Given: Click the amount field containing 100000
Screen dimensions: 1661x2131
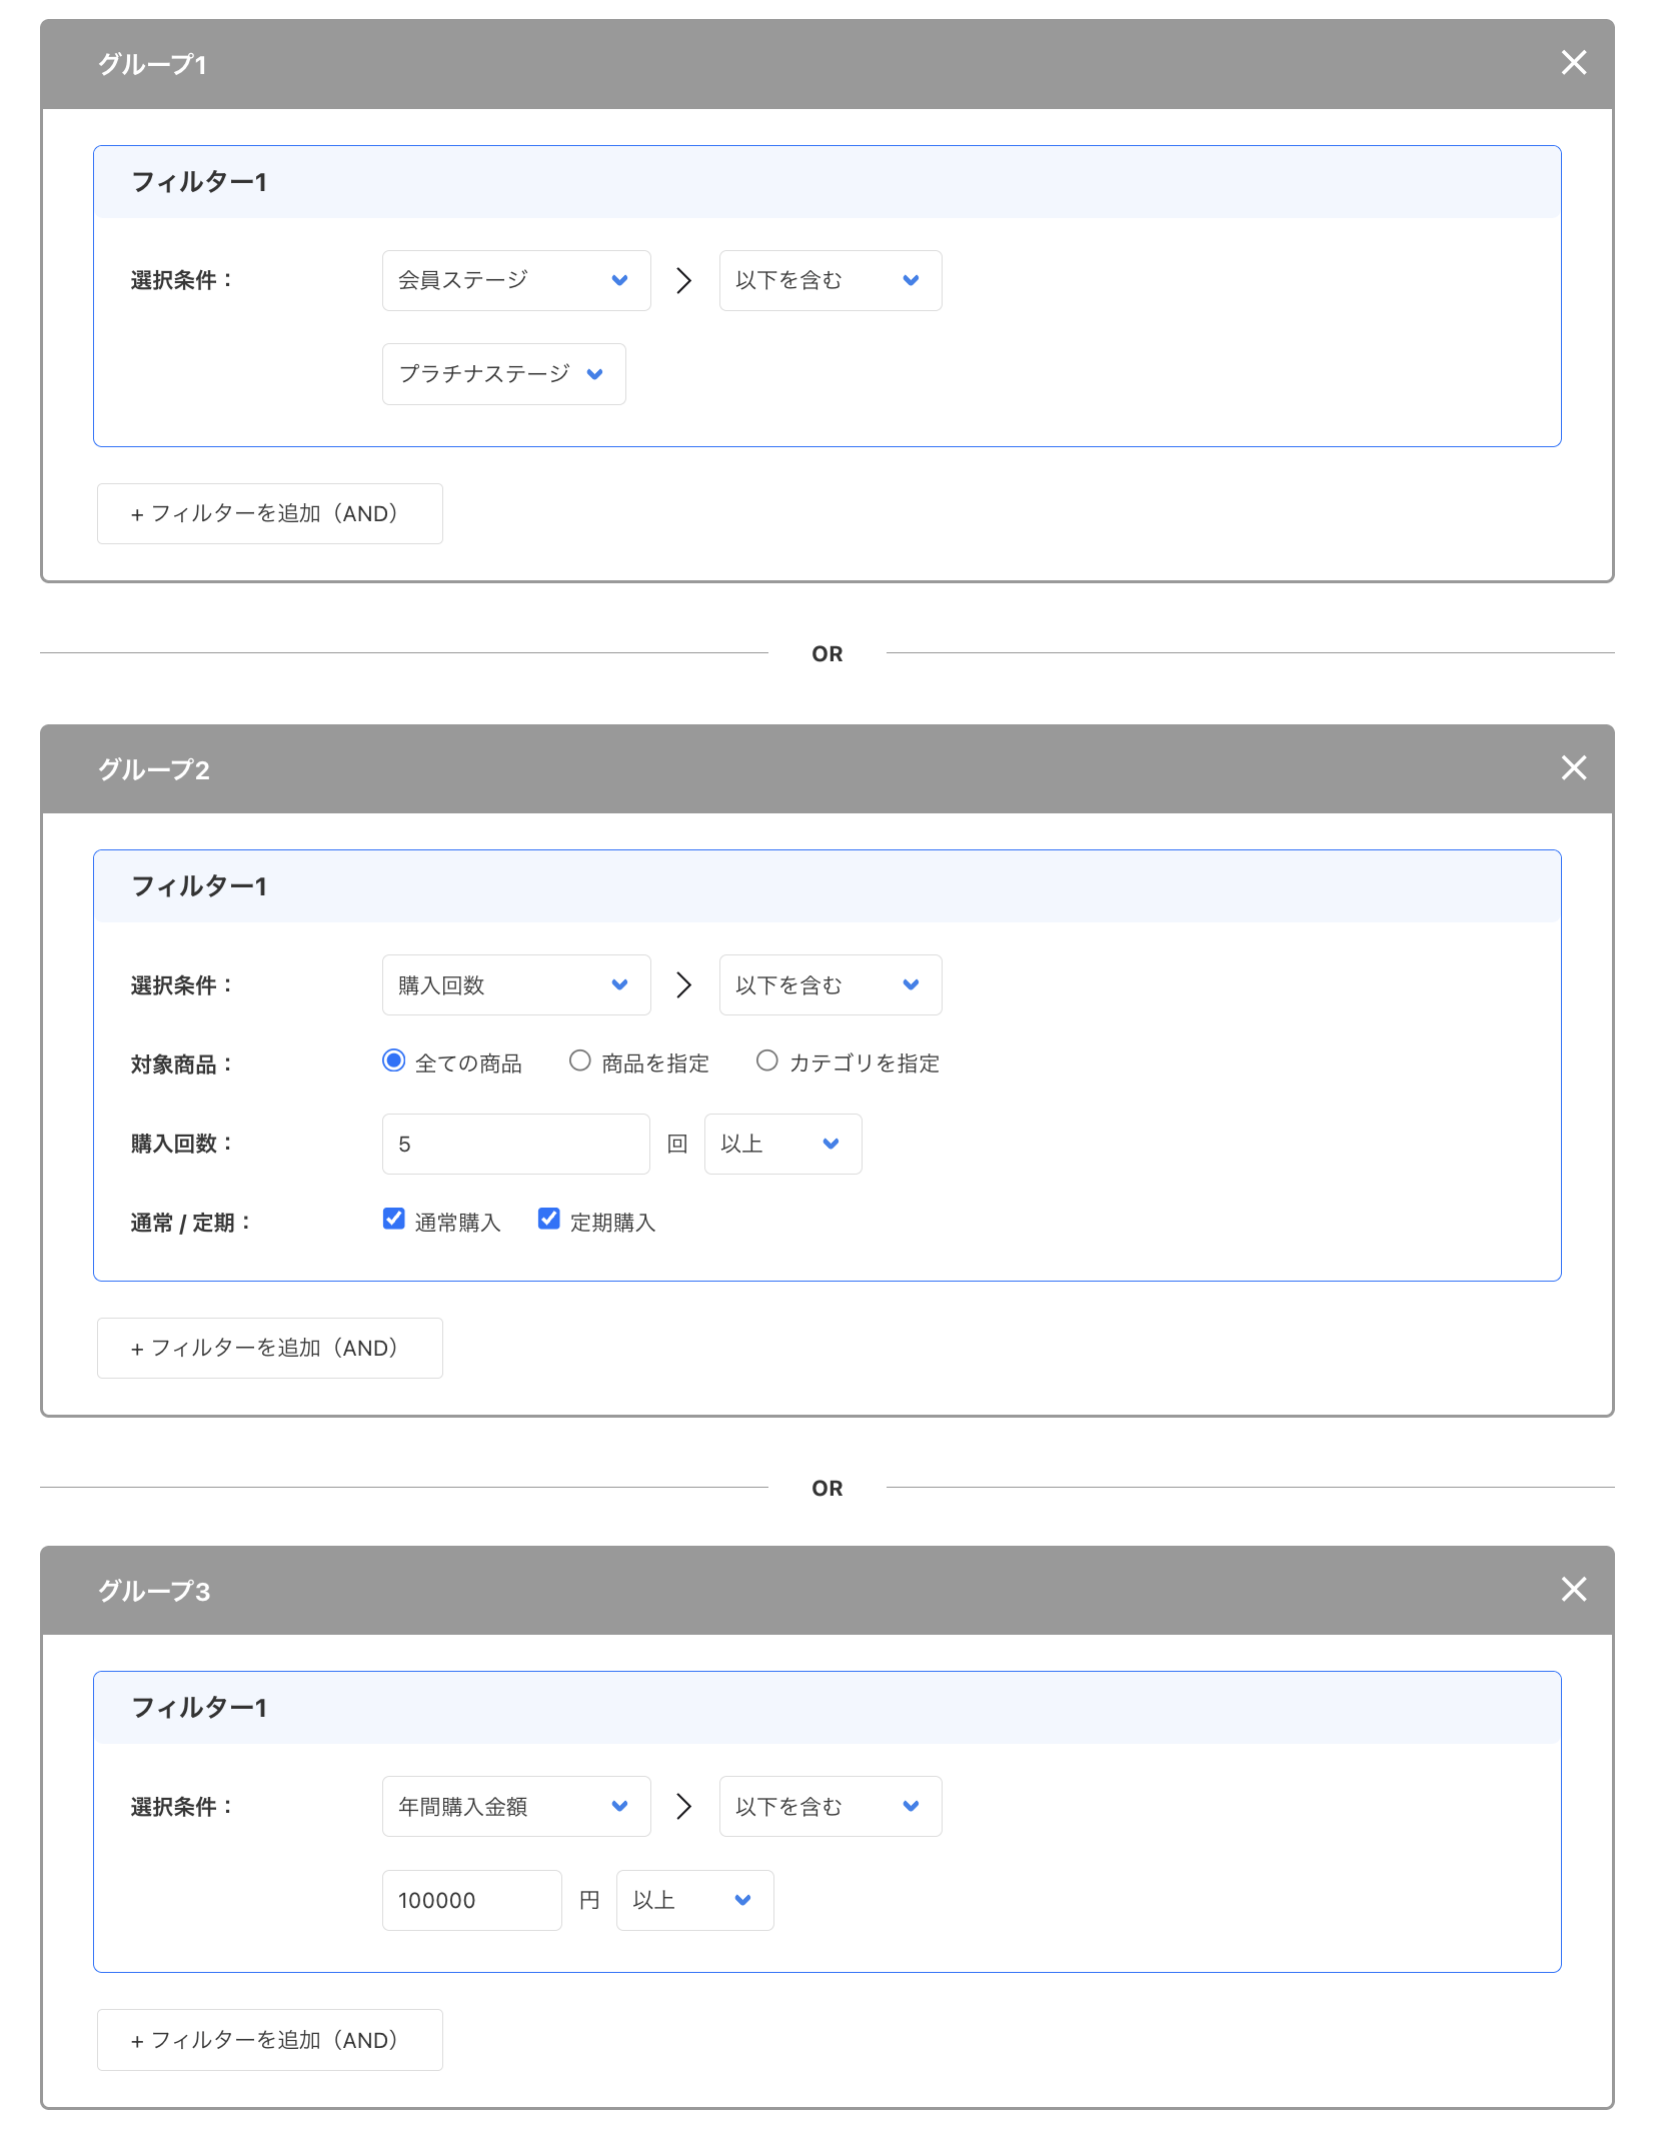Looking at the screenshot, I should coord(471,1899).
